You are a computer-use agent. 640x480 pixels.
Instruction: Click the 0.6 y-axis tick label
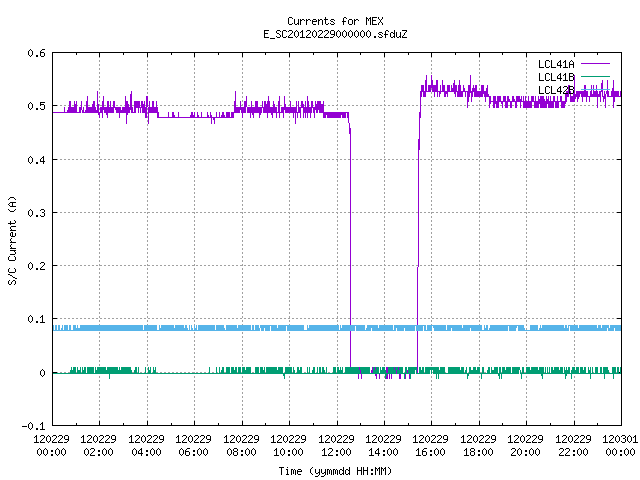pyautogui.click(x=37, y=53)
